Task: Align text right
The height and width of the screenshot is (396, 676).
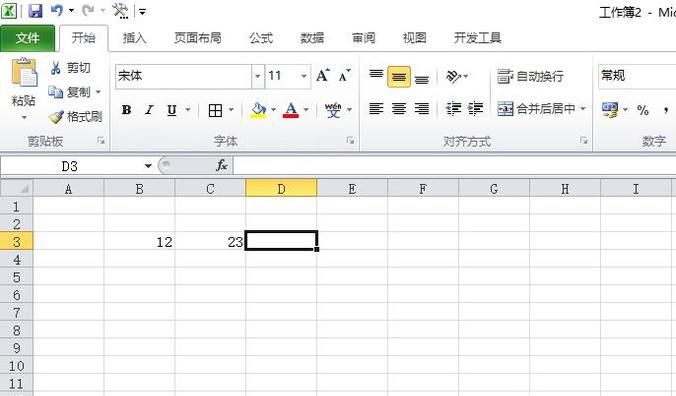Action: 422,109
